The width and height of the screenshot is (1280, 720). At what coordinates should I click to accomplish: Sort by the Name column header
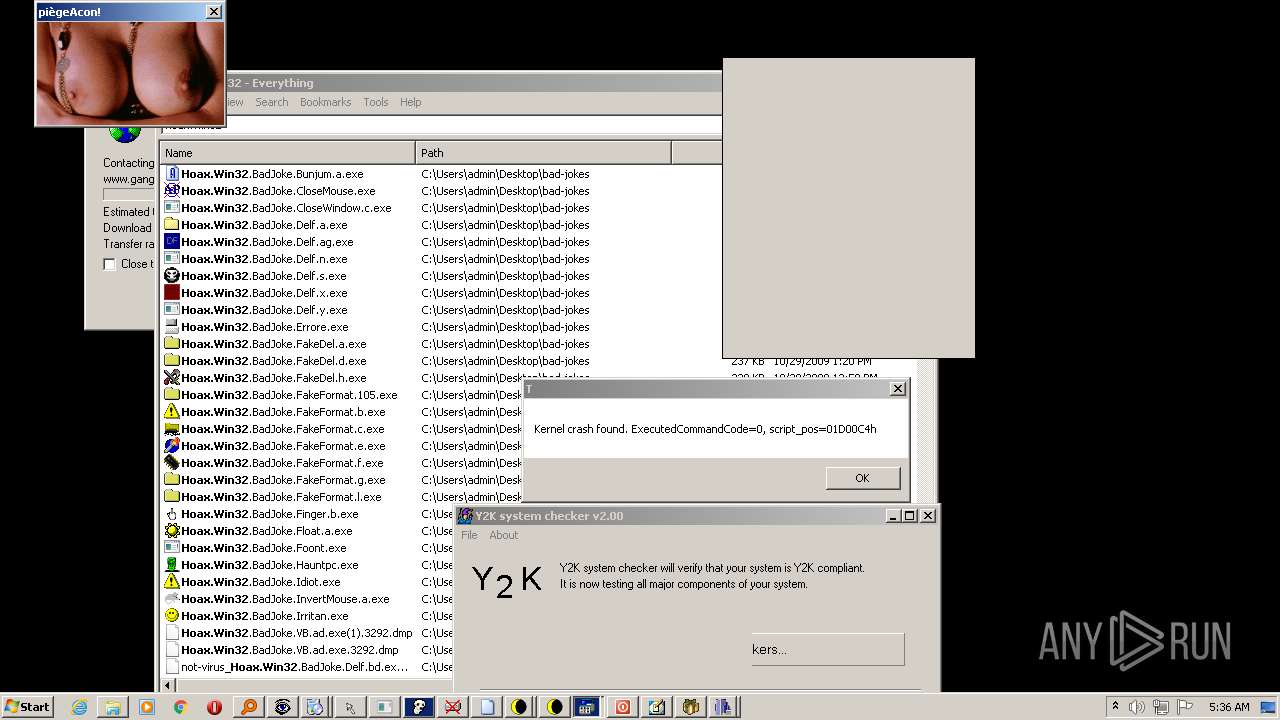287,153
